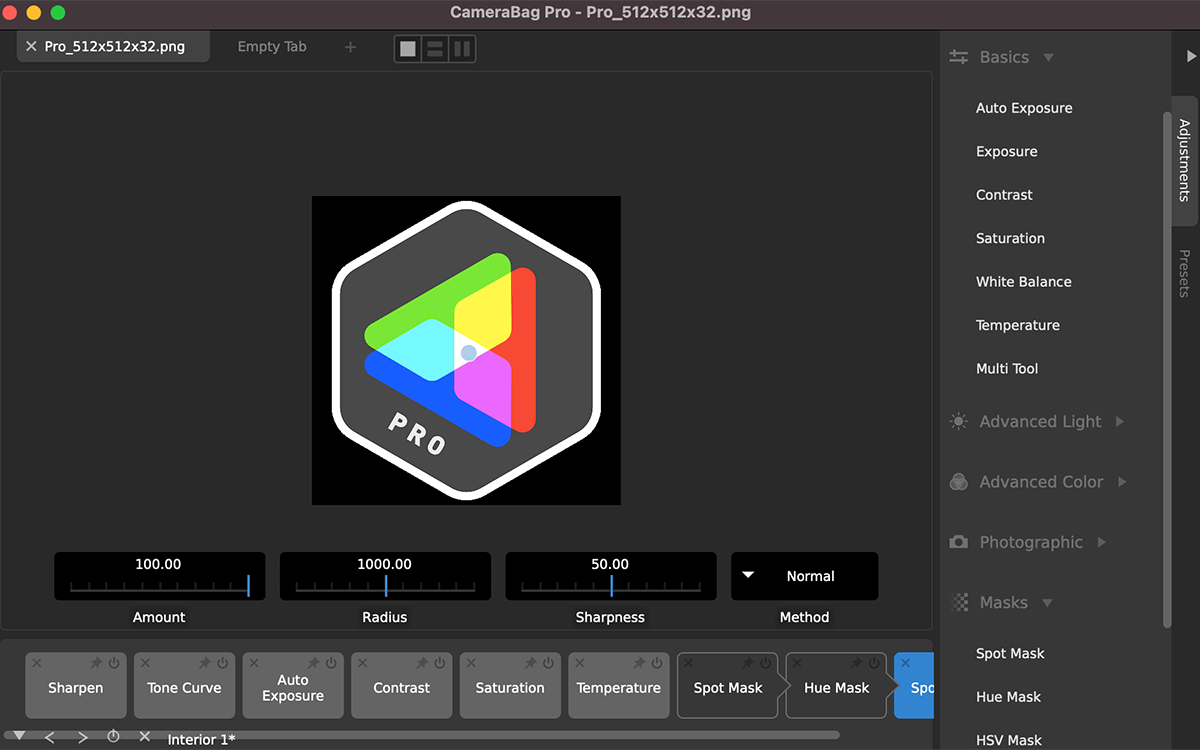Remove the Saturation tile
Screen dimensions: 1200x750
(471, 663)
